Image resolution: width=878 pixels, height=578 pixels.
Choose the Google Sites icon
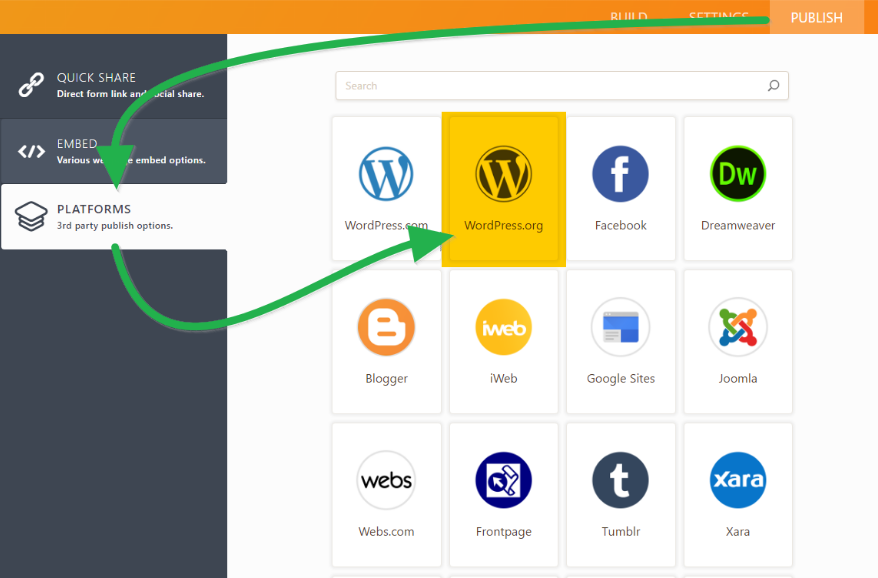(x=620, y=327)
